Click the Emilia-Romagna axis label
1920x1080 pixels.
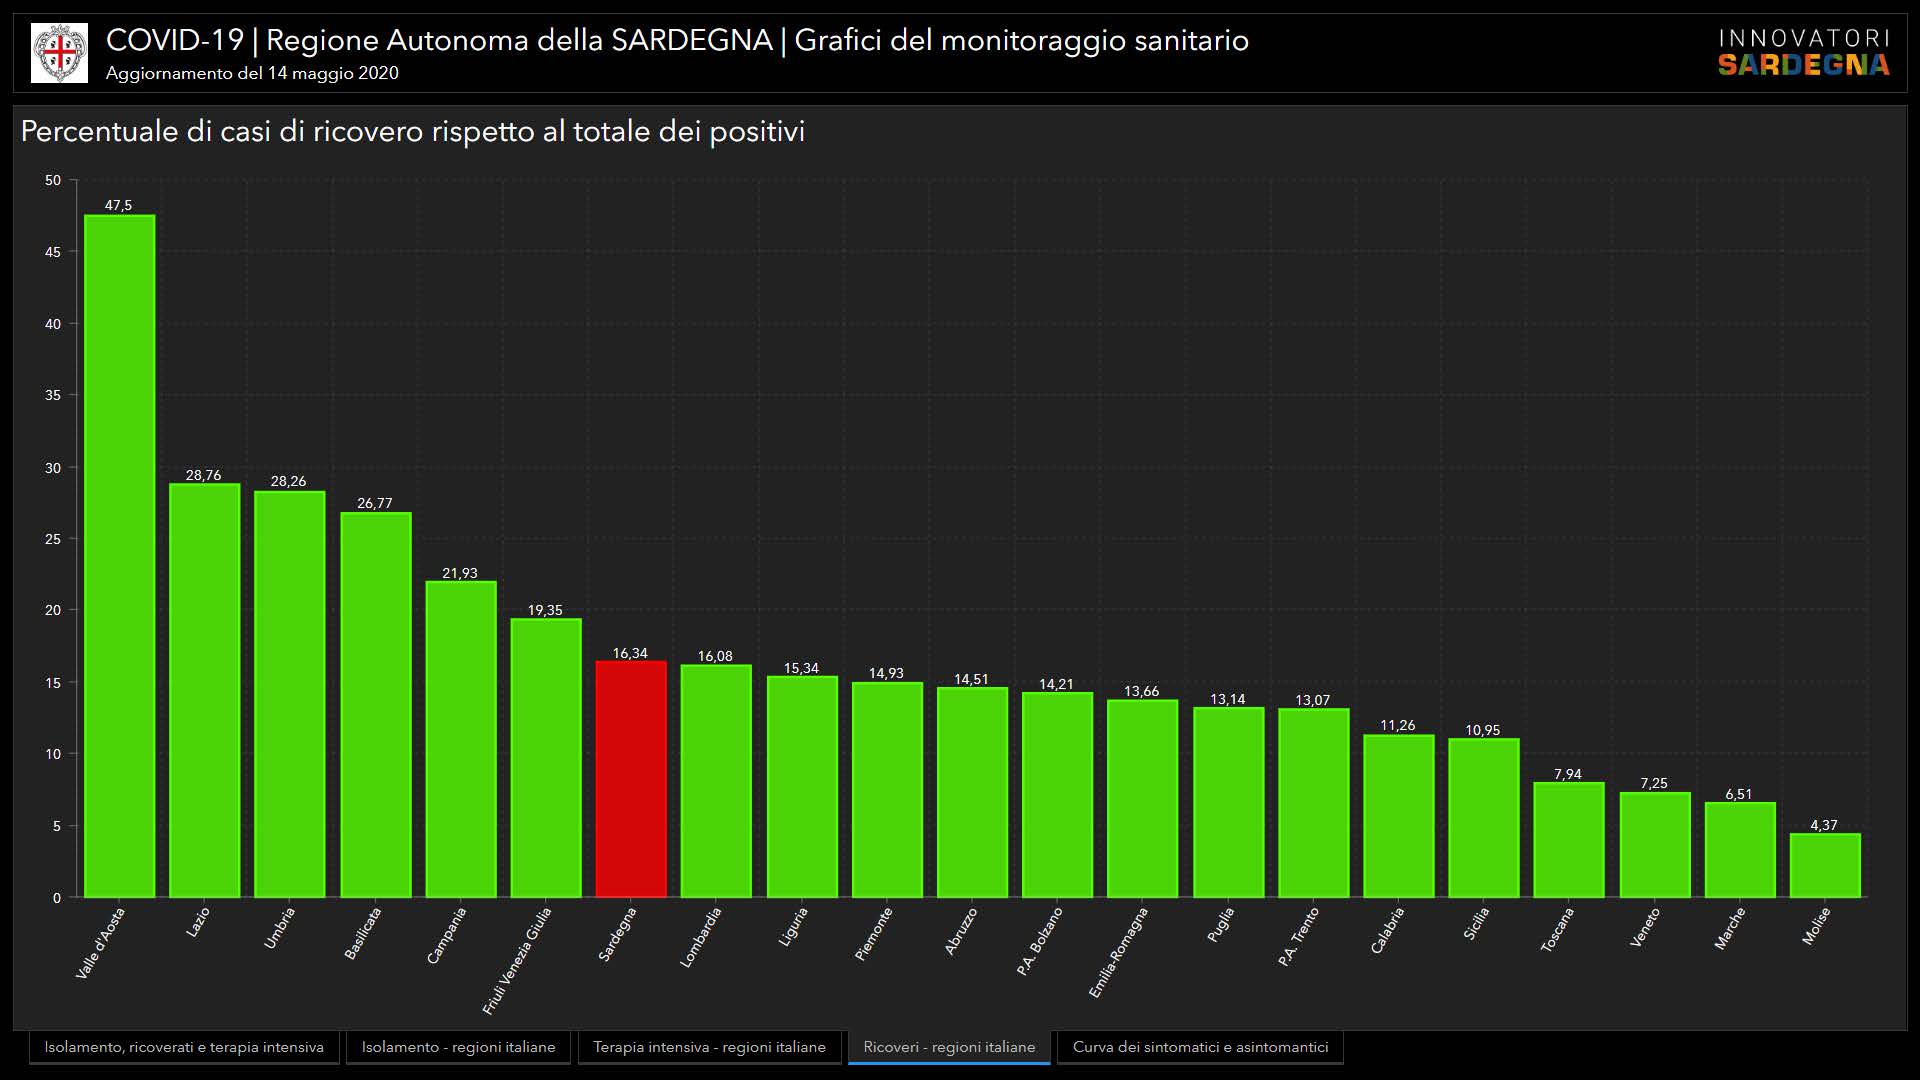[x=1119, y=952]
